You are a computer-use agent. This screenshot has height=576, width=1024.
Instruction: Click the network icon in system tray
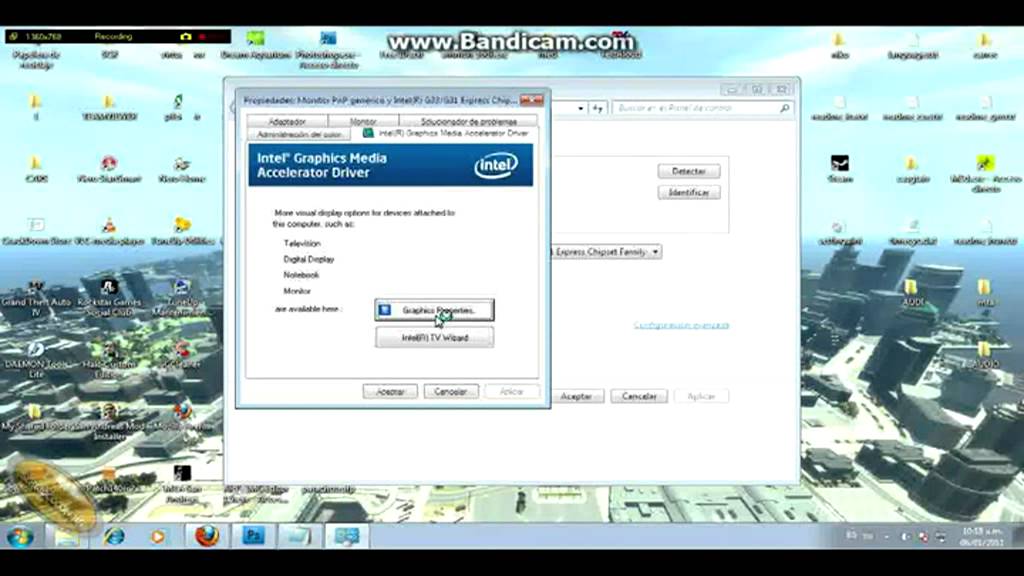(941, 537)
